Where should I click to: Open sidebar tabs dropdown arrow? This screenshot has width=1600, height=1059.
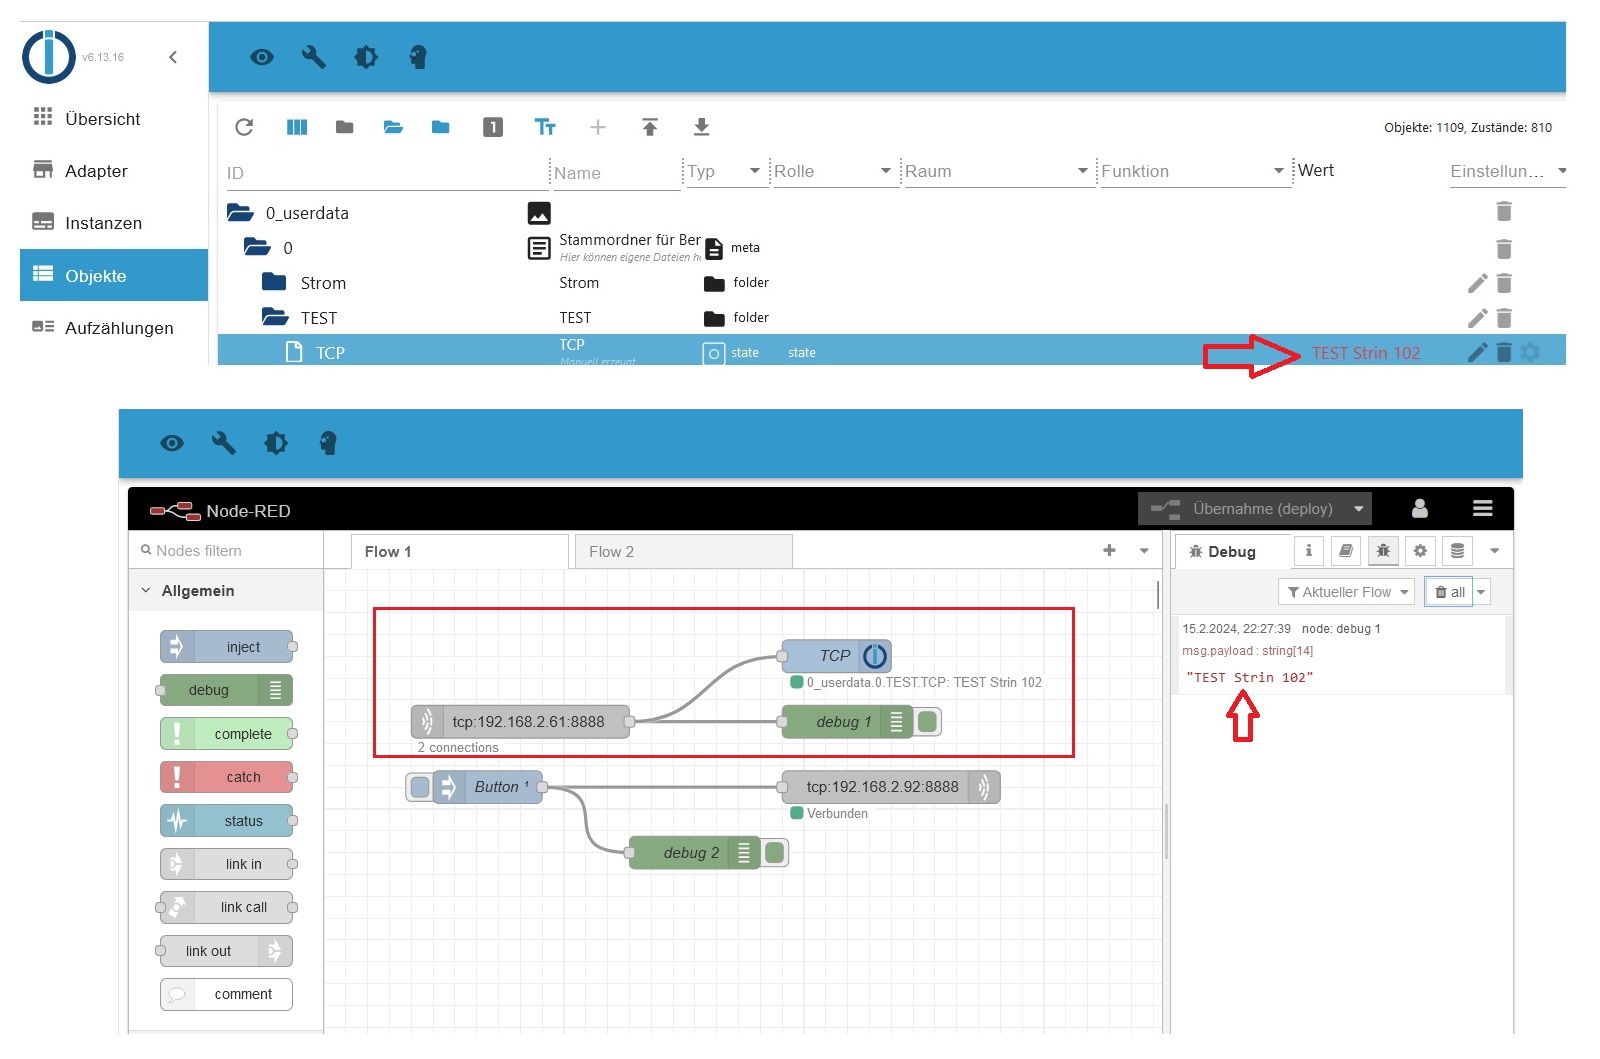click(x=1494, y=551)
